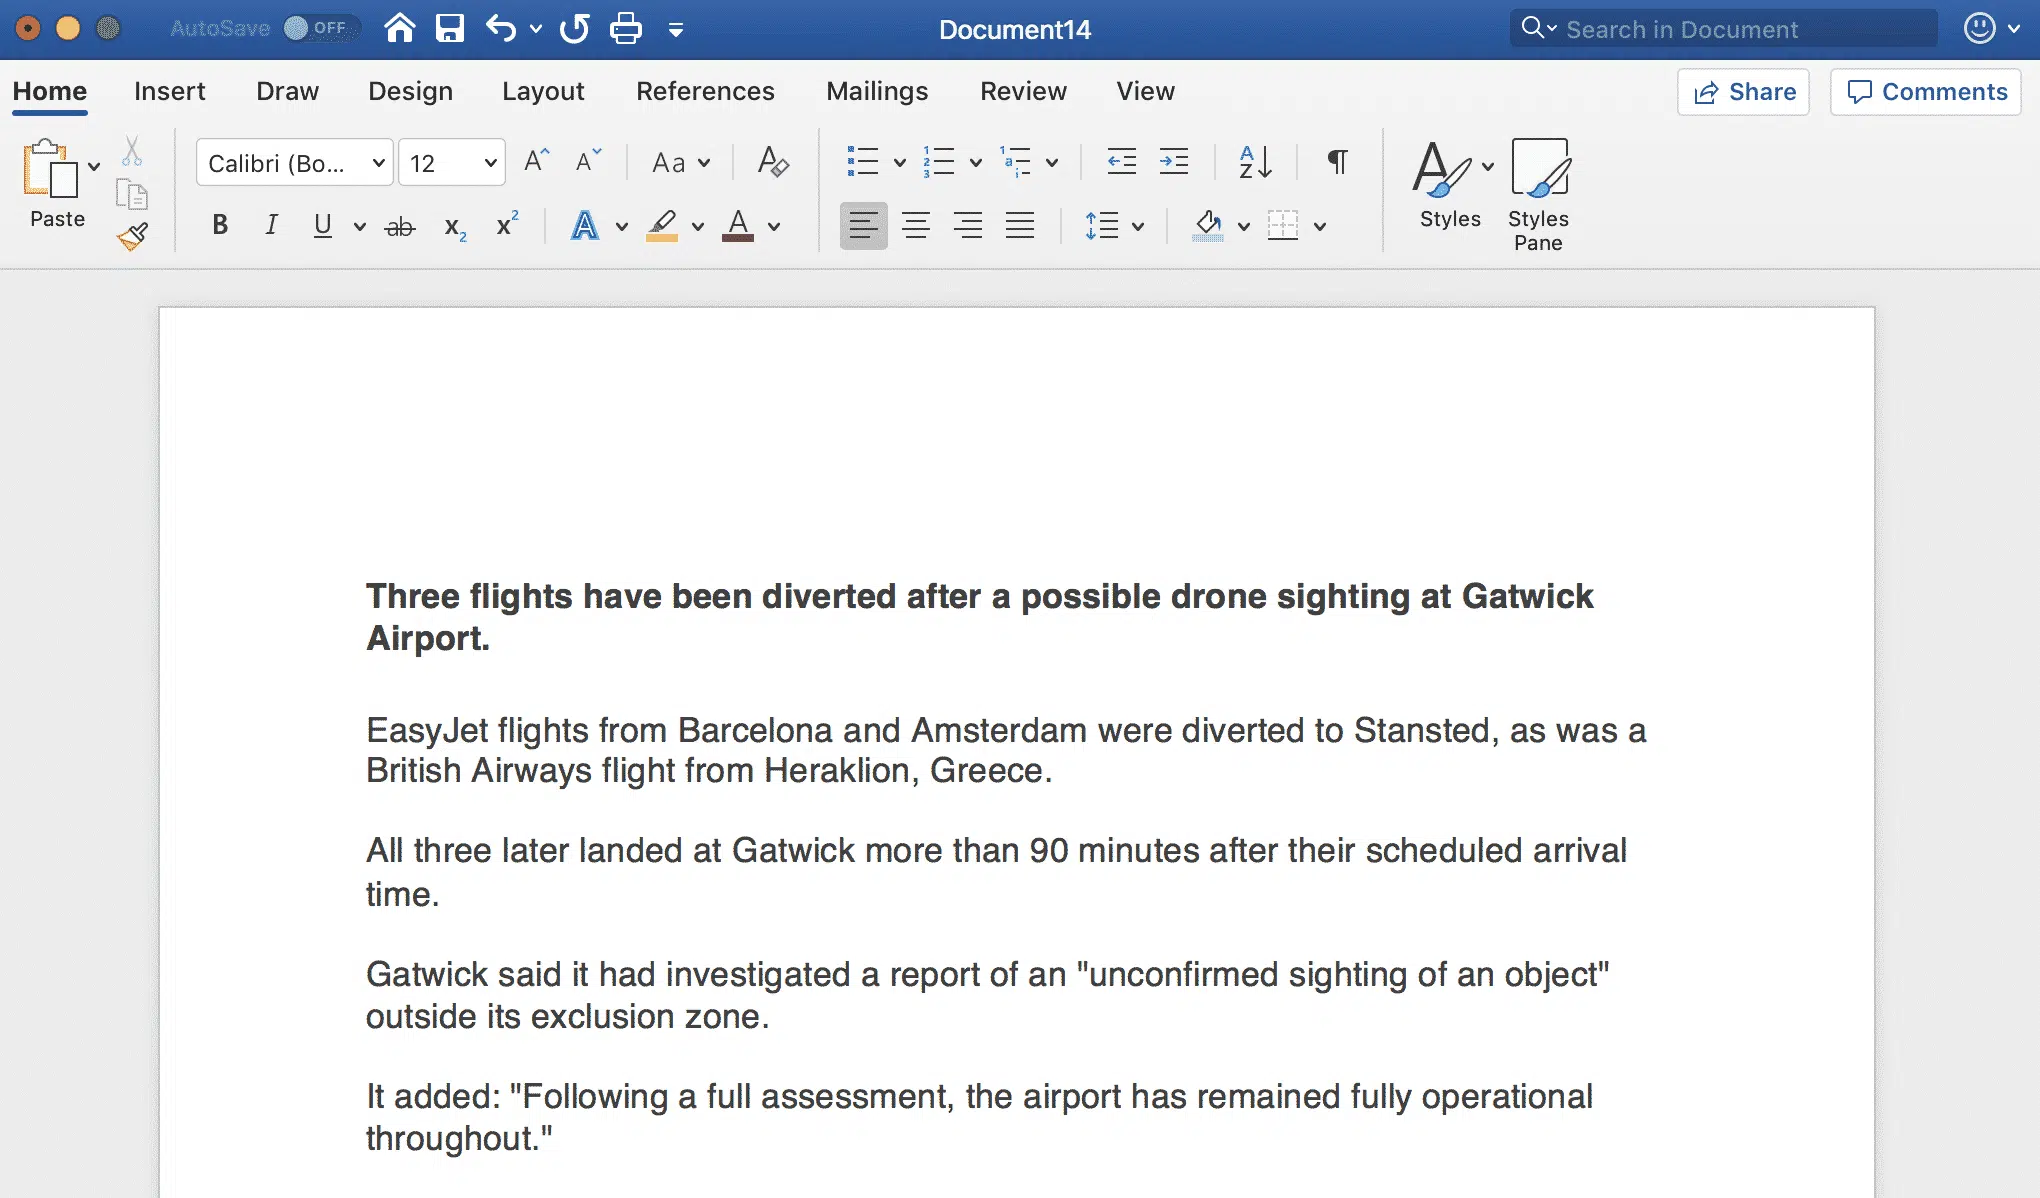Viewport: 2040px width, 1198px height.
Task: Toggle underline formatting
Action: point(322,226)
